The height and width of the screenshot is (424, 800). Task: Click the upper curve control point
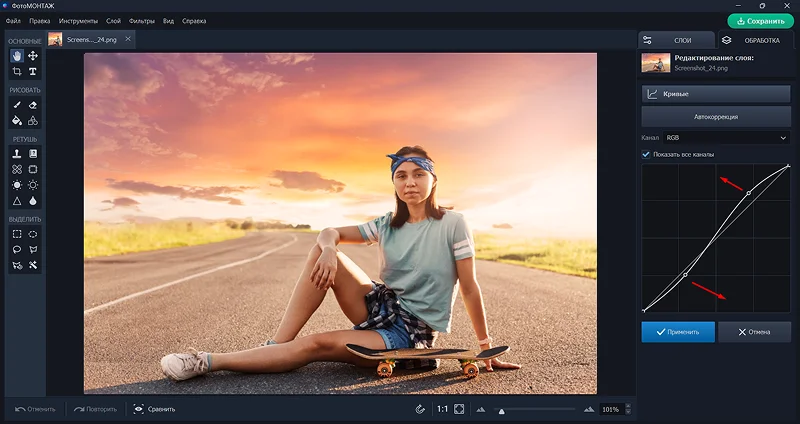748,193
